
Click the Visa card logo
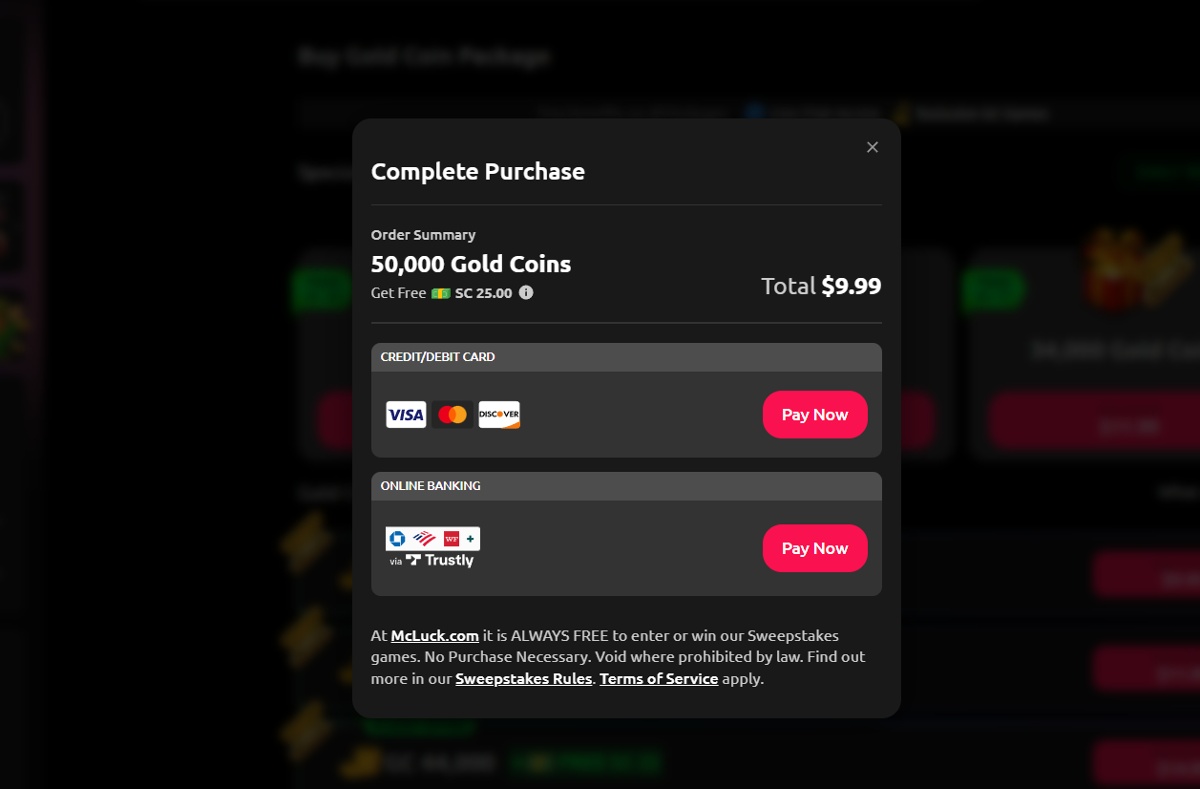[406, 415]
